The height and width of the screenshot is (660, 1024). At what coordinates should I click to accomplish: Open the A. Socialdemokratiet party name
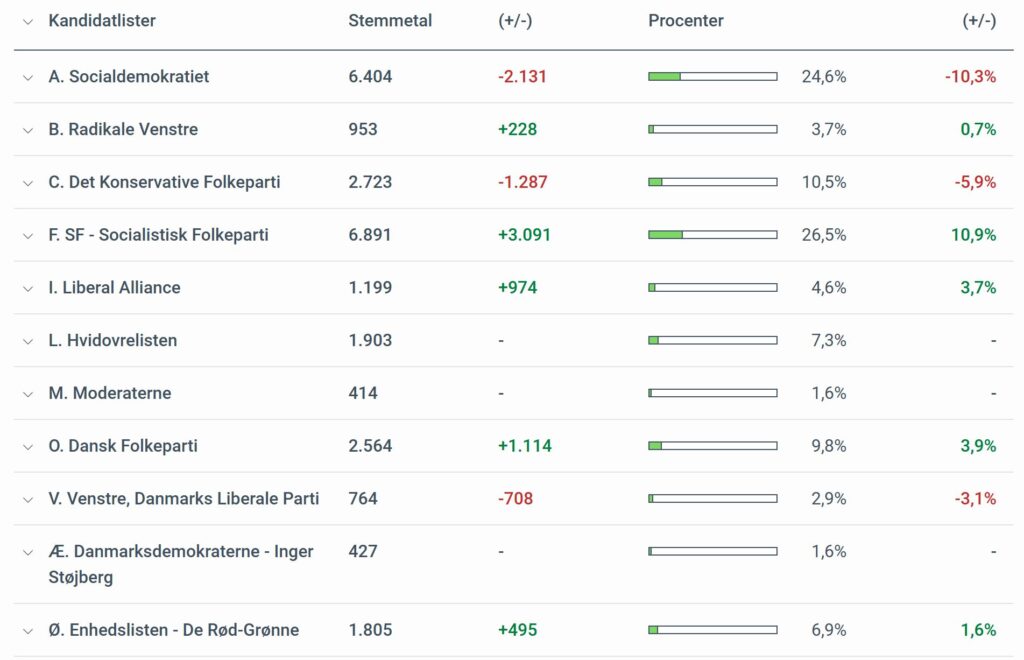[x=129, y=77]
